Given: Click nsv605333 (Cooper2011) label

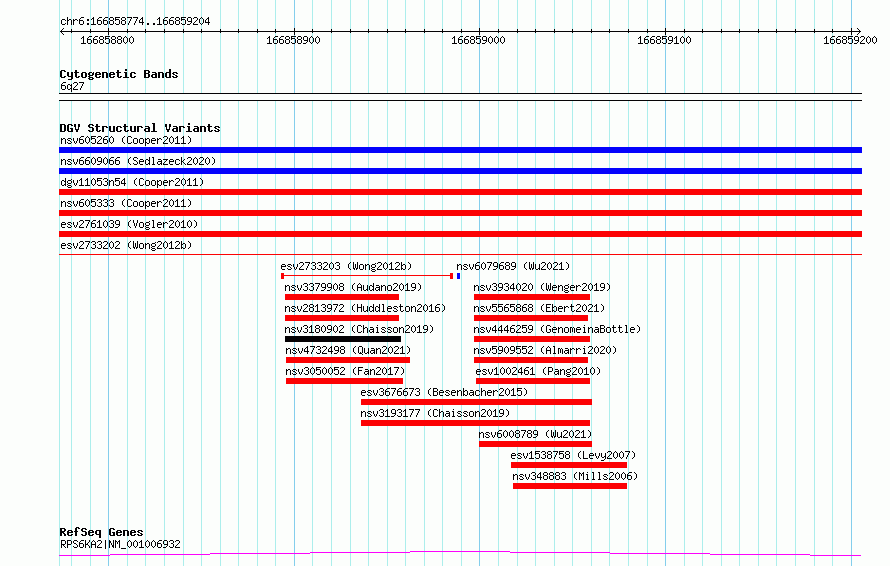Looking at the screenshot, I should pyautogui.click(x=126, y=203).
